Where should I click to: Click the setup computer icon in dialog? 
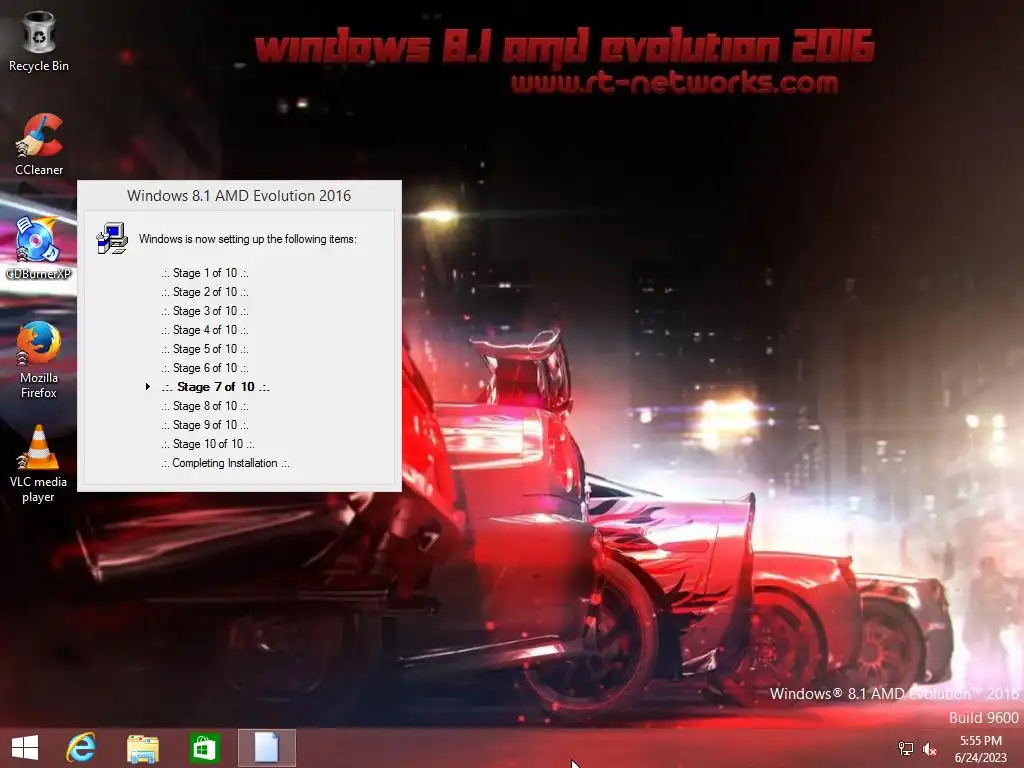point(112,238)
